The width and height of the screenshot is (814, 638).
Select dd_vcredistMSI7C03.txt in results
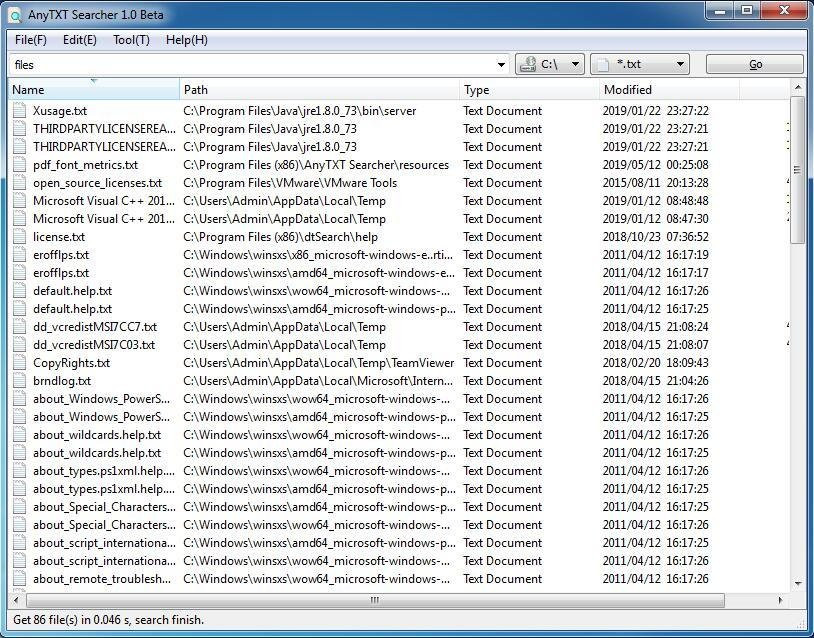[94, 345]
